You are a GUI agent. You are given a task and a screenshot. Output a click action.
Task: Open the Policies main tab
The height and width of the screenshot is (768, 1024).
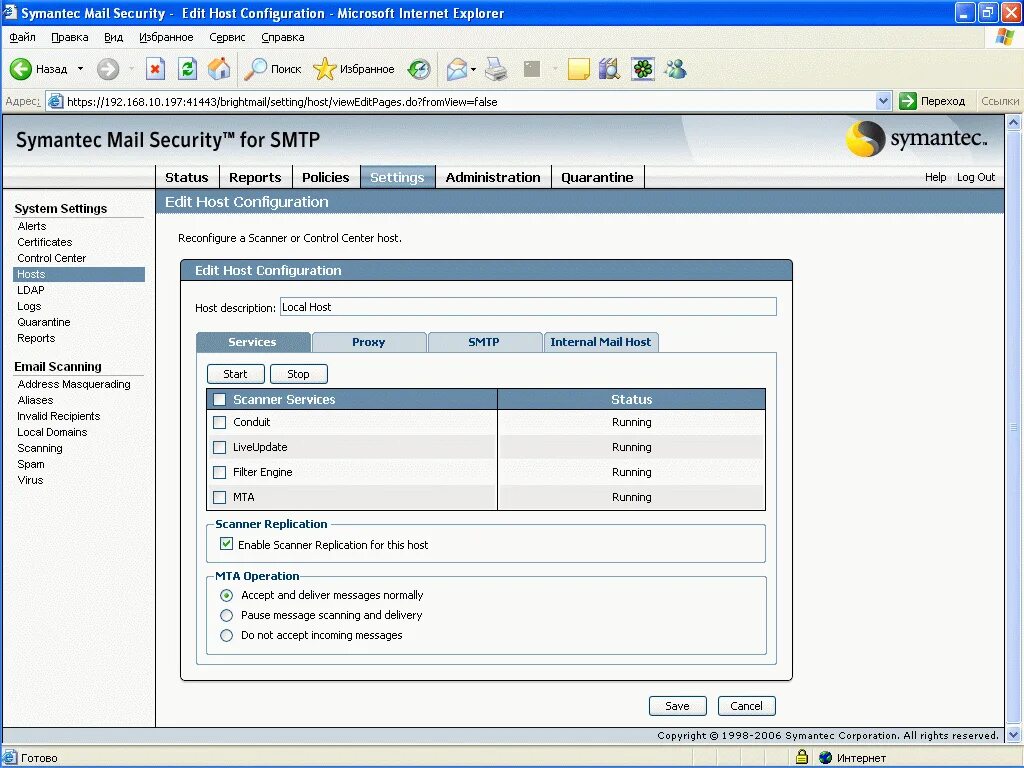[x=326, y=177]
